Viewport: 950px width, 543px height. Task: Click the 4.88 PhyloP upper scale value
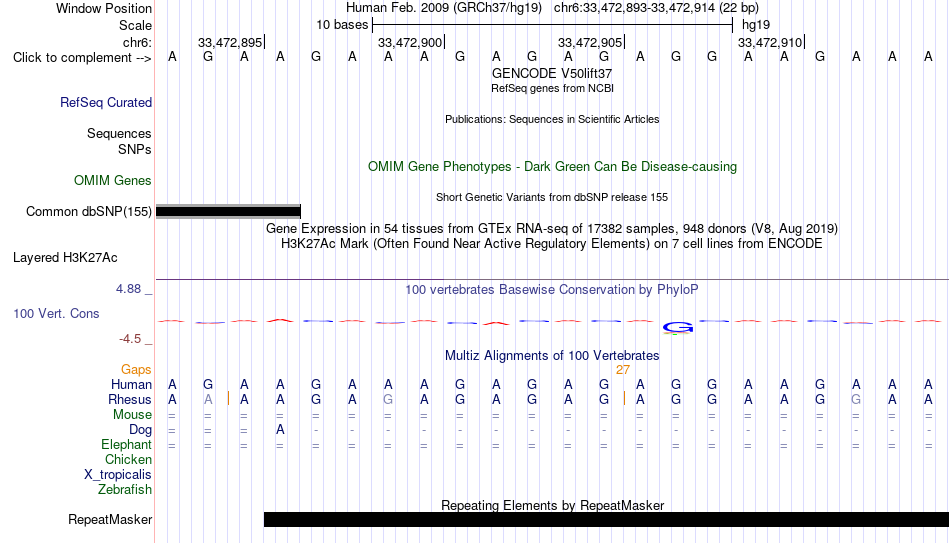(x=128, y=289)
